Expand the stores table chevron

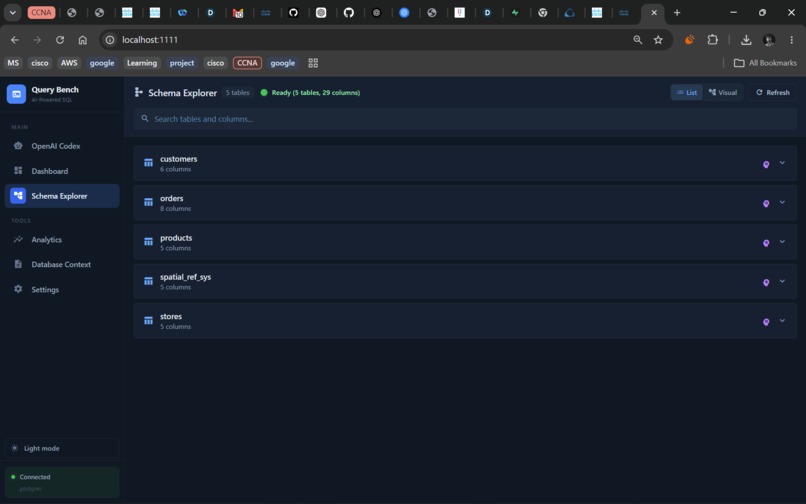782,321
